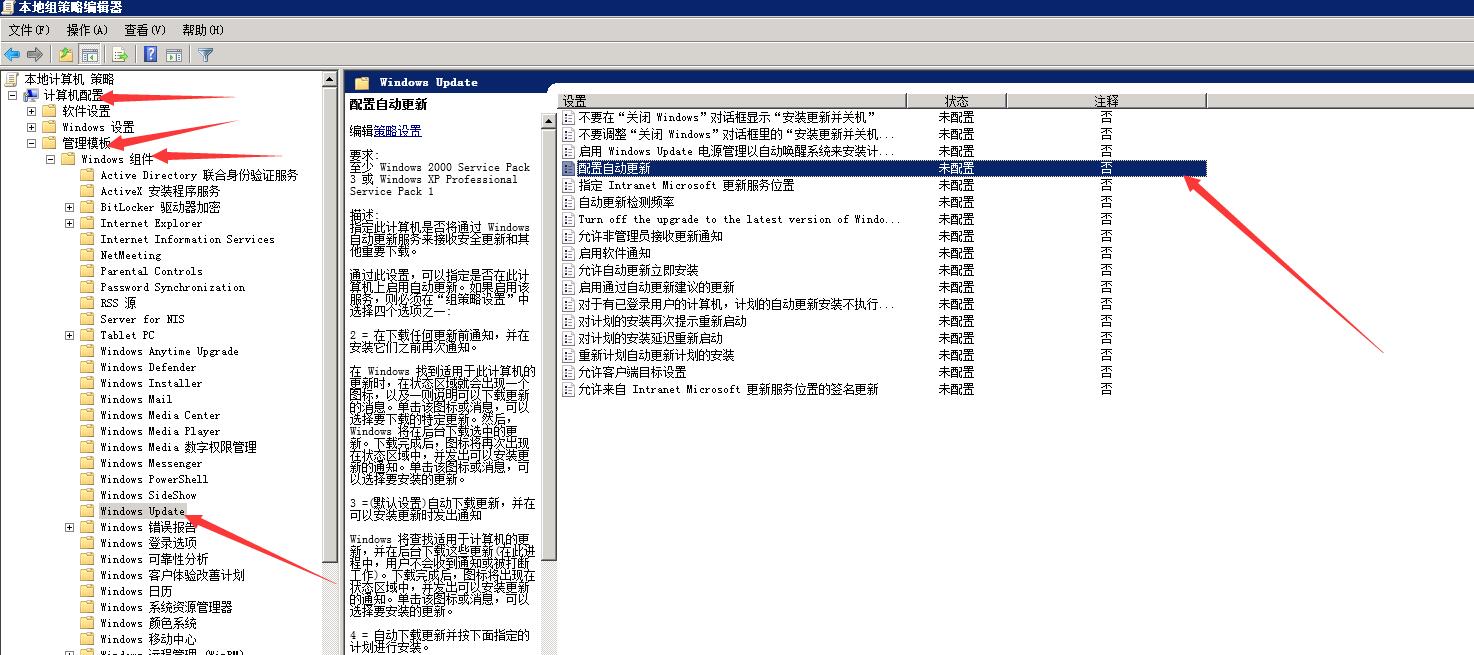The width and height of the screenshot is (1474, 655).
Task: Select first policy 不要在“关闭 Windows”对话框显示
Action: point(727,117)
